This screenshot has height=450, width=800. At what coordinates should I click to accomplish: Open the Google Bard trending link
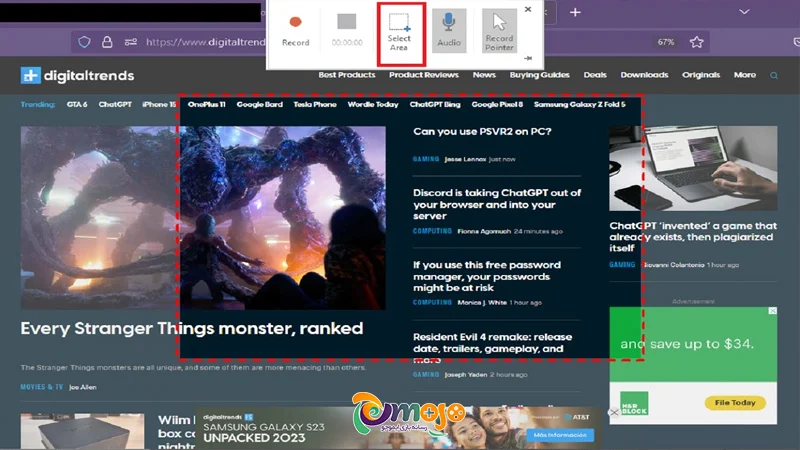[259, 105]
